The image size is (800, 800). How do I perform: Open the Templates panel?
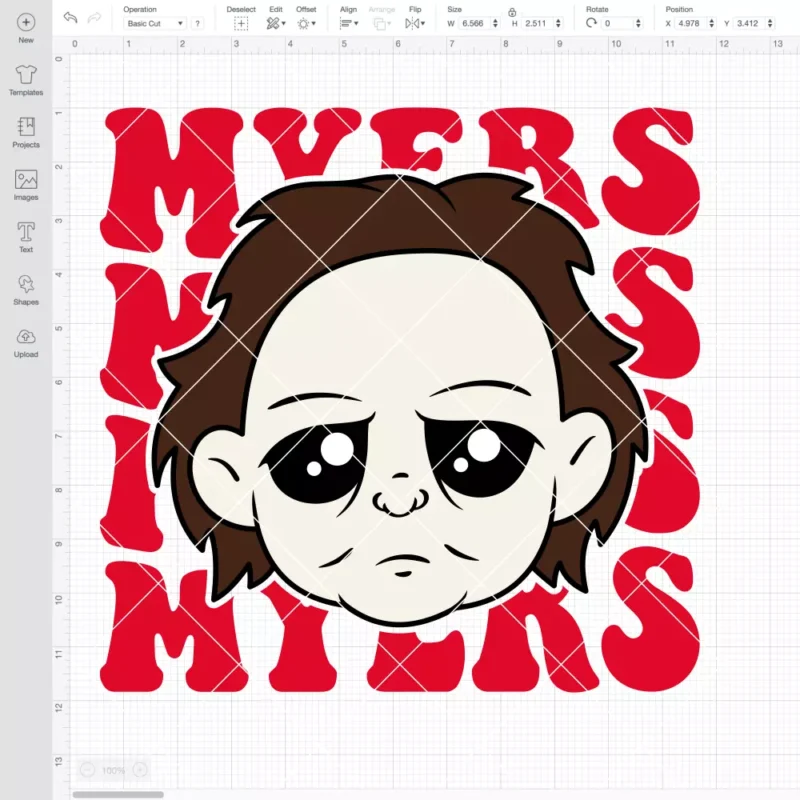click(26, 81)
